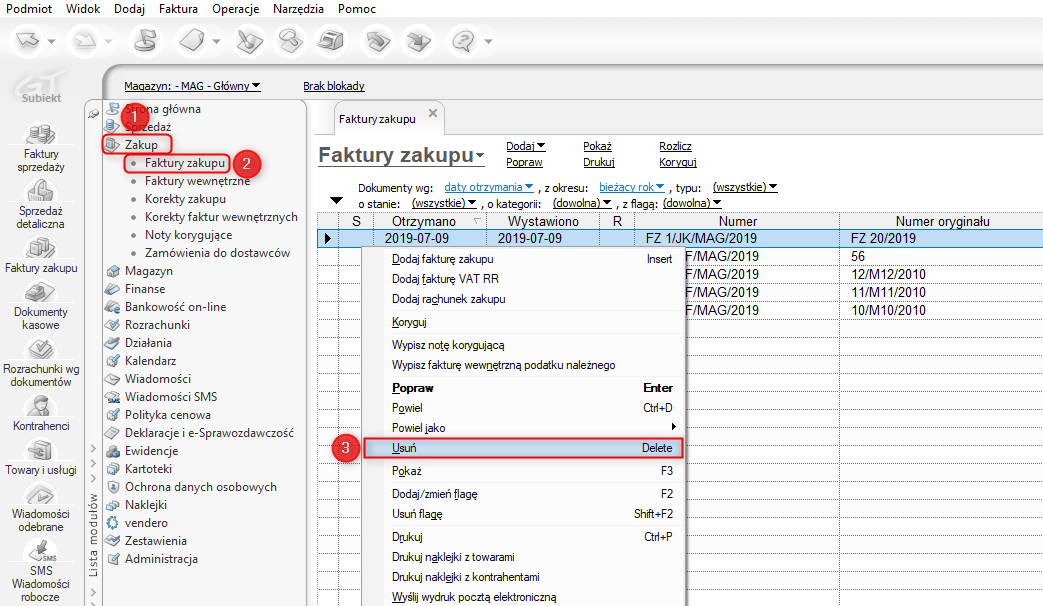Select Korekty zakupu in module tree
This screenshot has height=606, width=1043.
click(x=185, y=199)
